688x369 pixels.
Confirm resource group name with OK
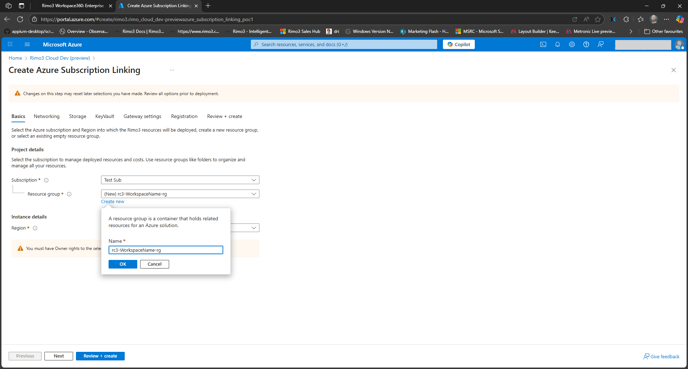(123, 264)
